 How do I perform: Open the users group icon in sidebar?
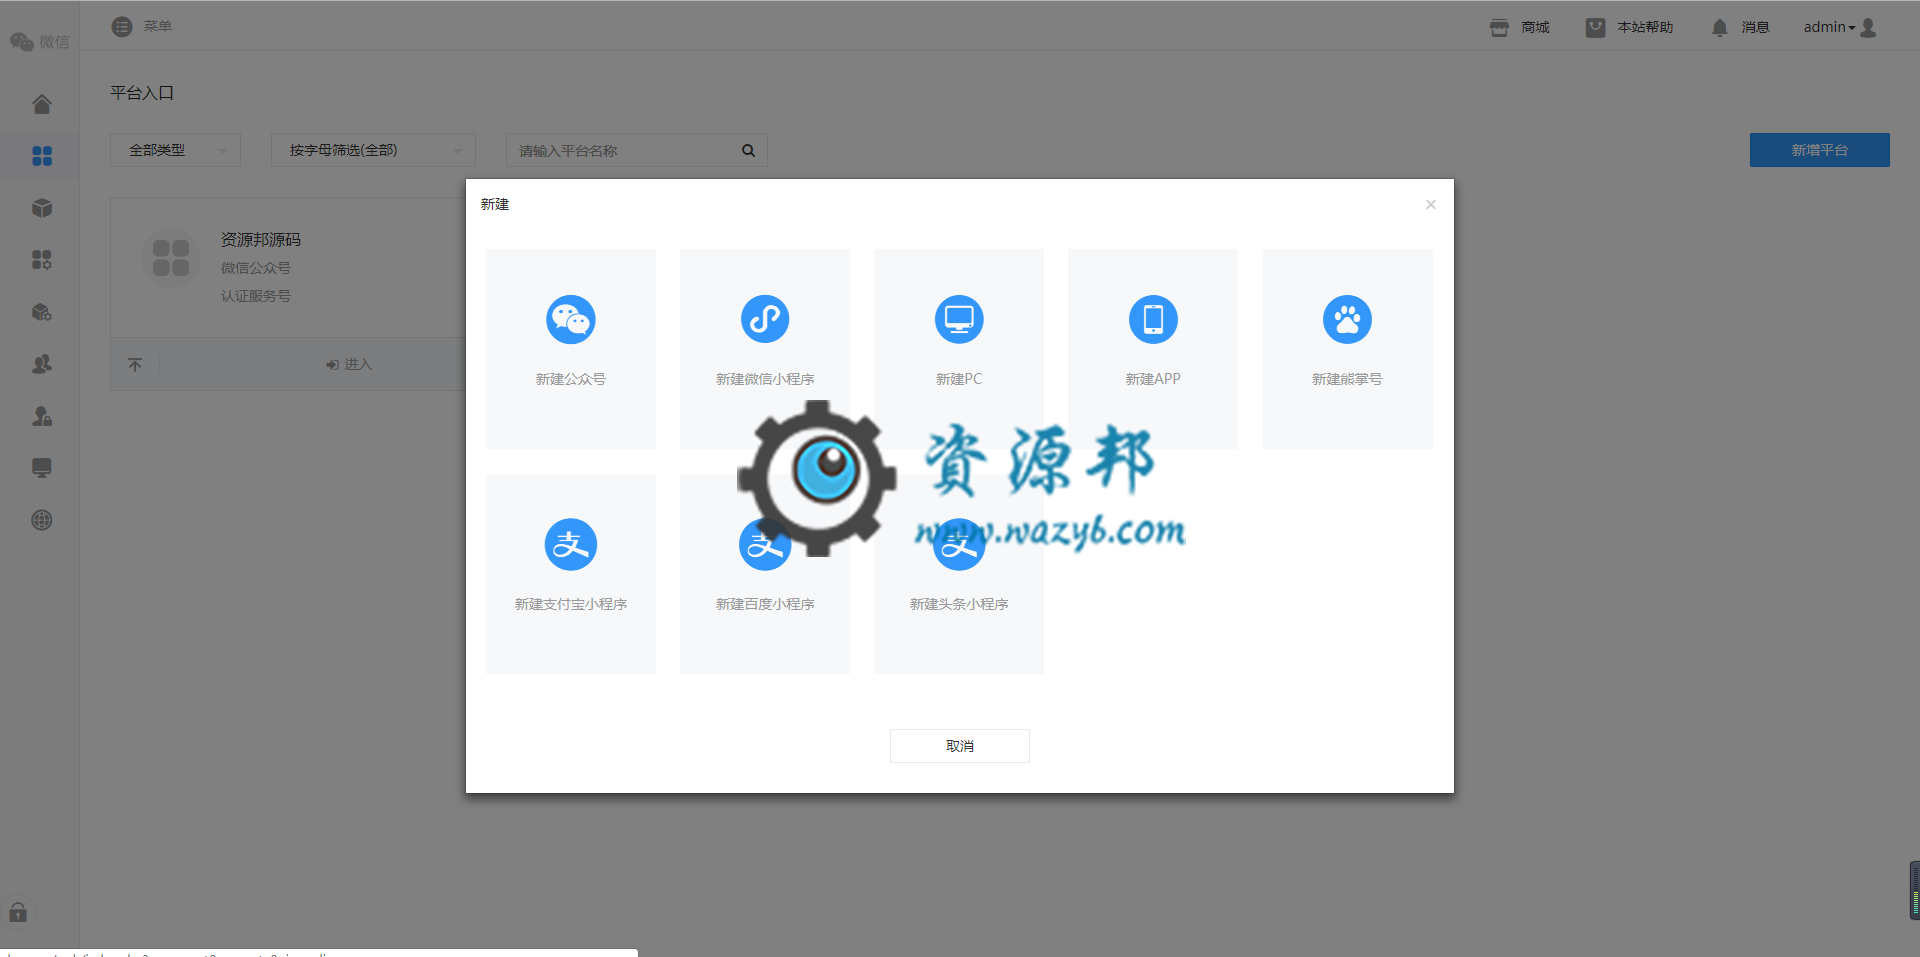point(42,364)
